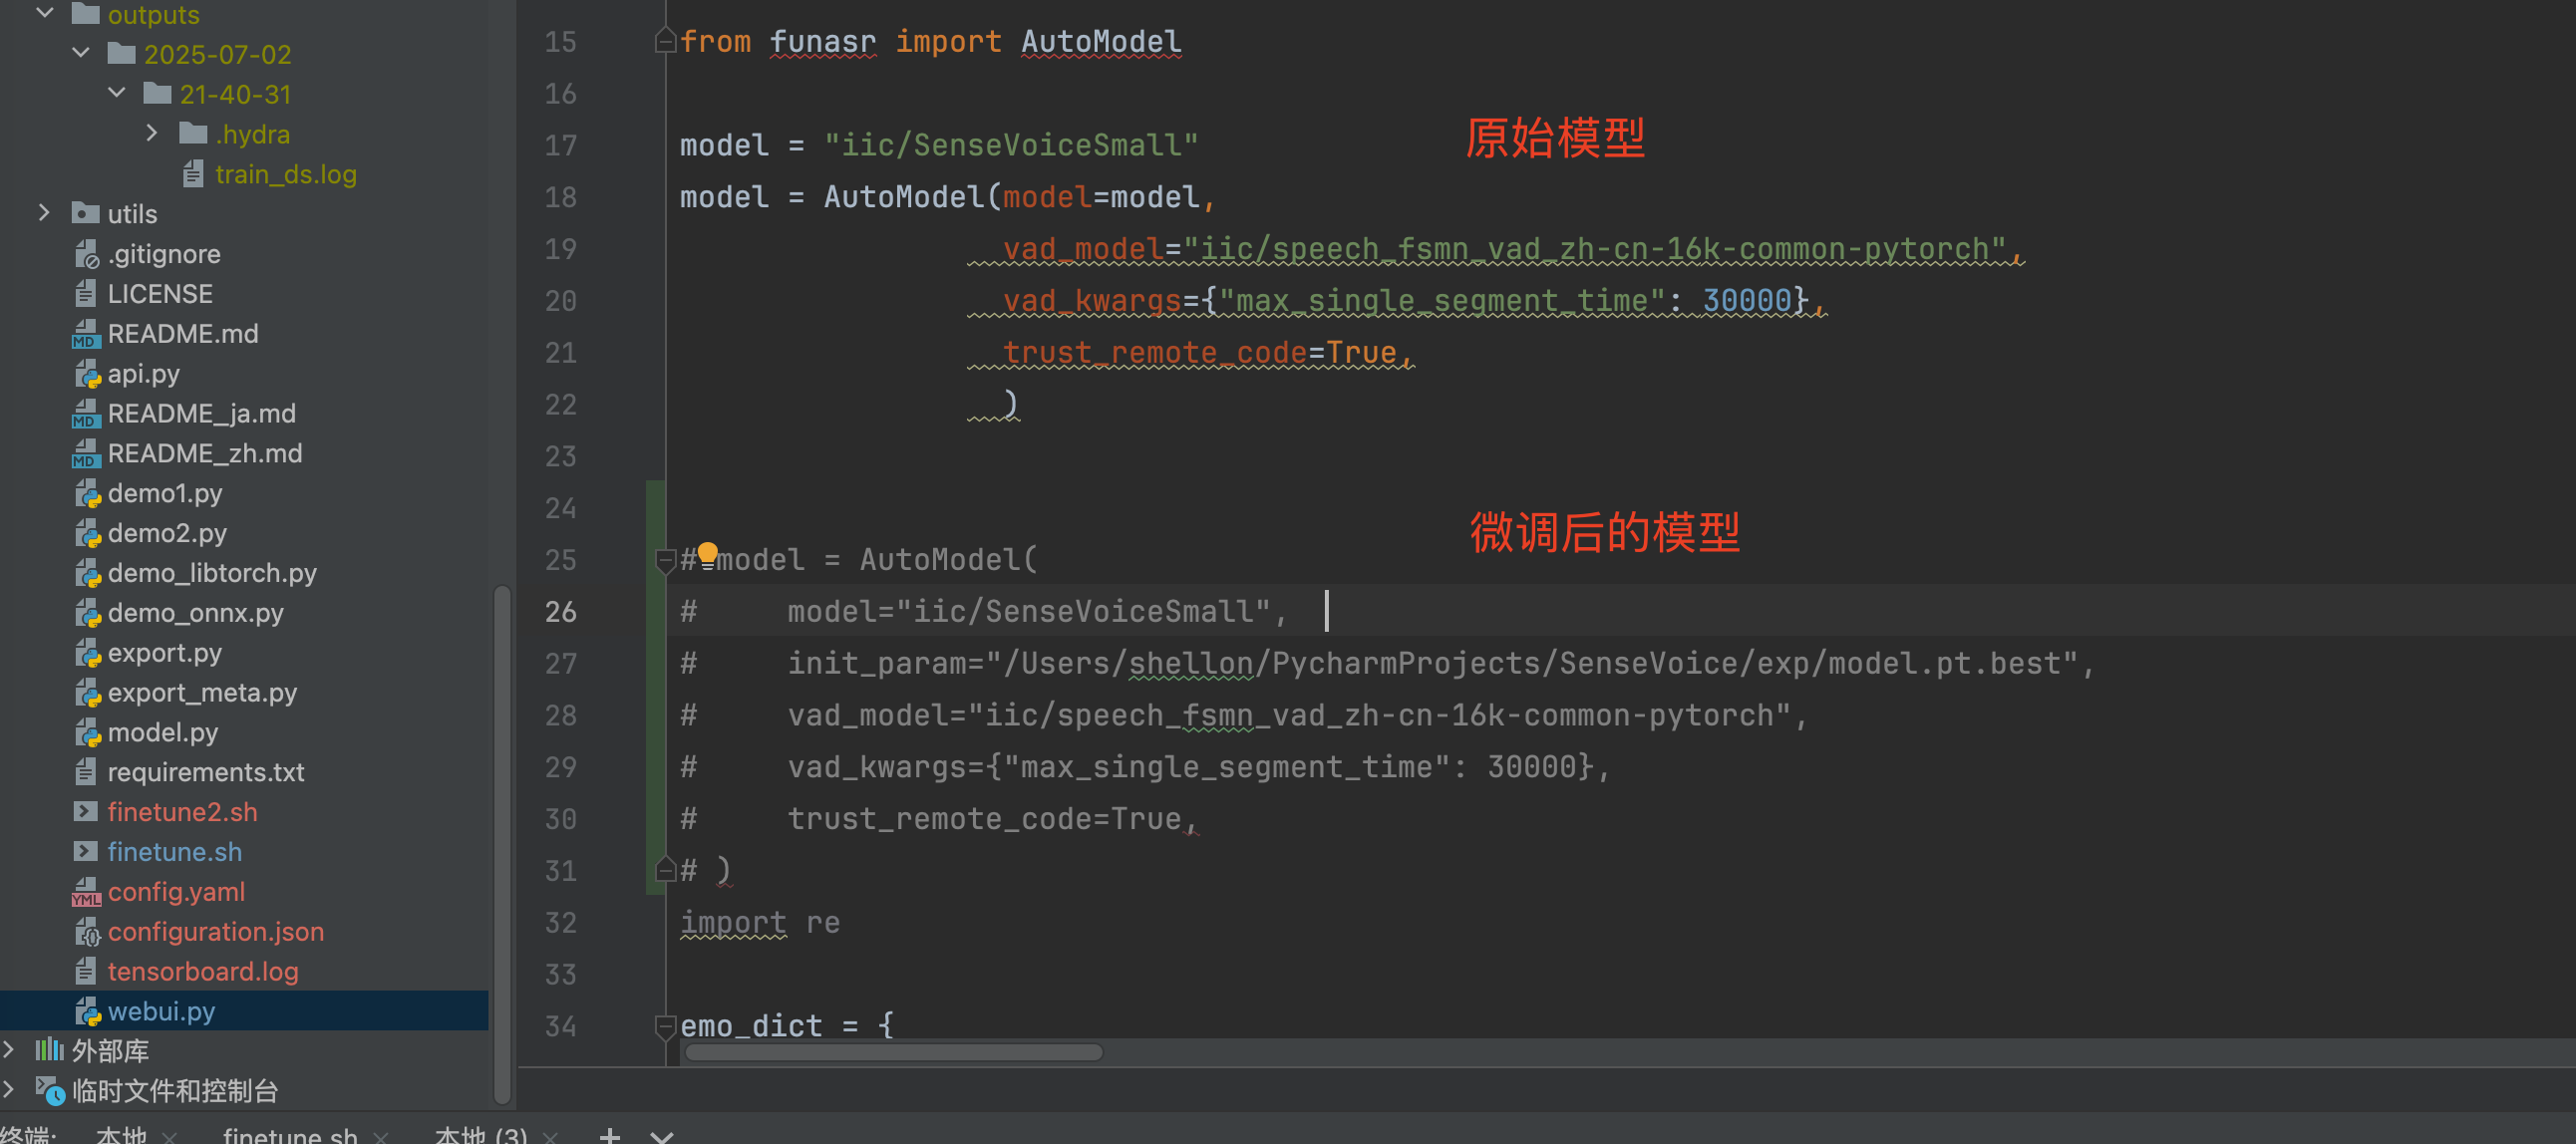Click the 外部库 library icon
The height and width of the screenshot is (1144, 2576).
click(50, 1050)
